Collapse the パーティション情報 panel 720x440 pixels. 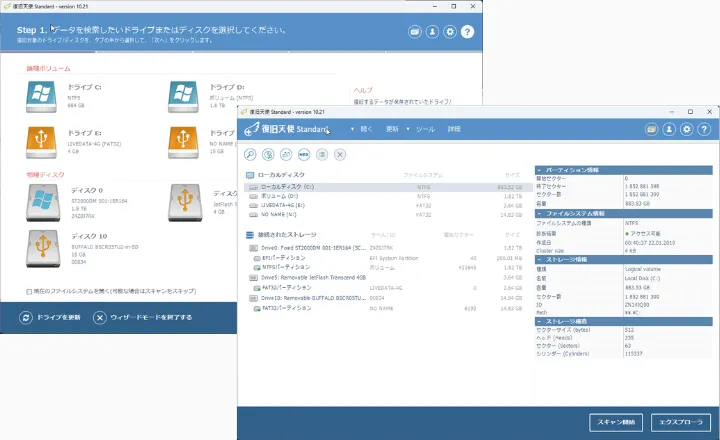point(540,170)
